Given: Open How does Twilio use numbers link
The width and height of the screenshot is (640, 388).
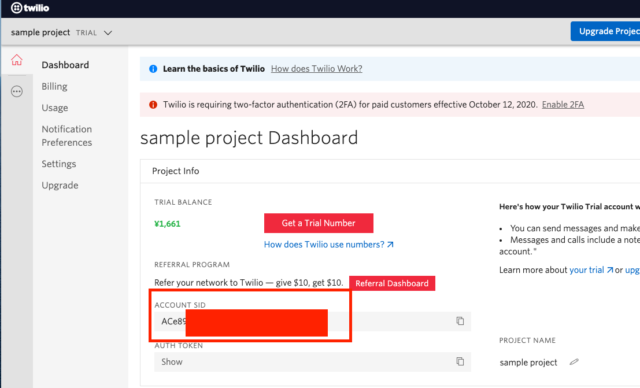Looking at the screenshot, I should click(329, 244).
